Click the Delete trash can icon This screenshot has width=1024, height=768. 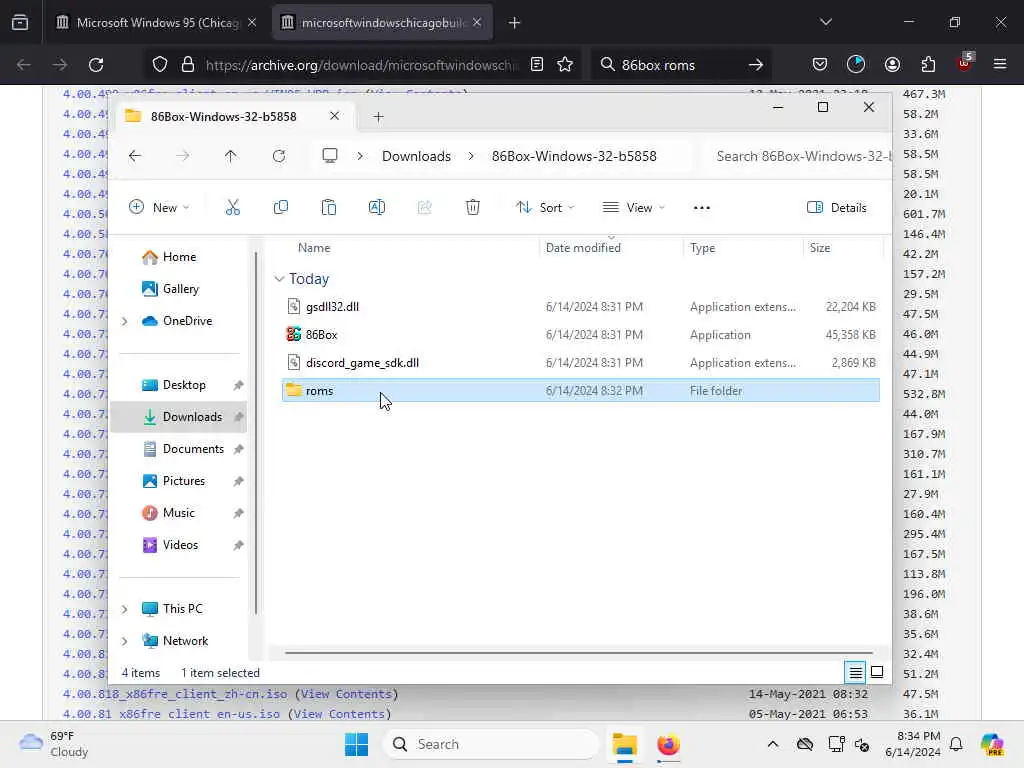point(473,208)
